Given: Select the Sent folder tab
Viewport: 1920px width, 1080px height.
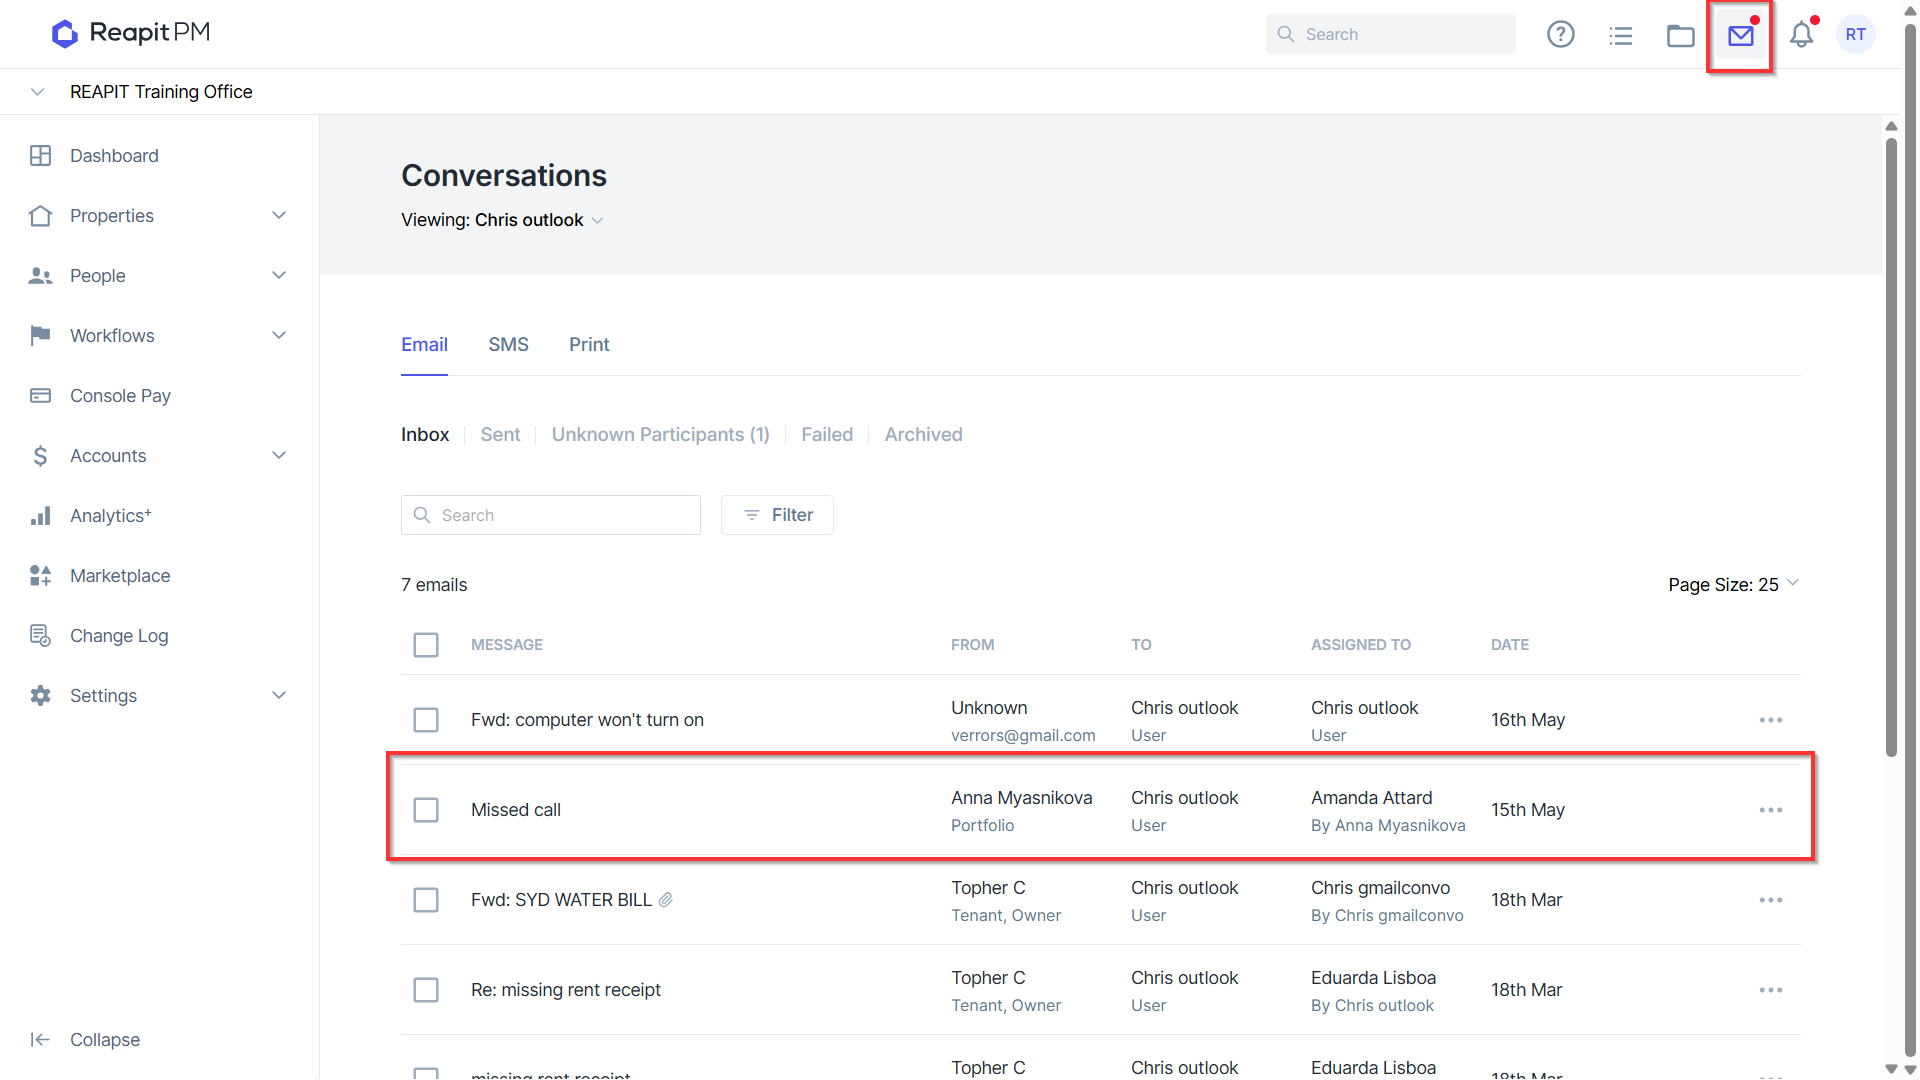Looking at the screenshot, I should click(x=500, y=435).
